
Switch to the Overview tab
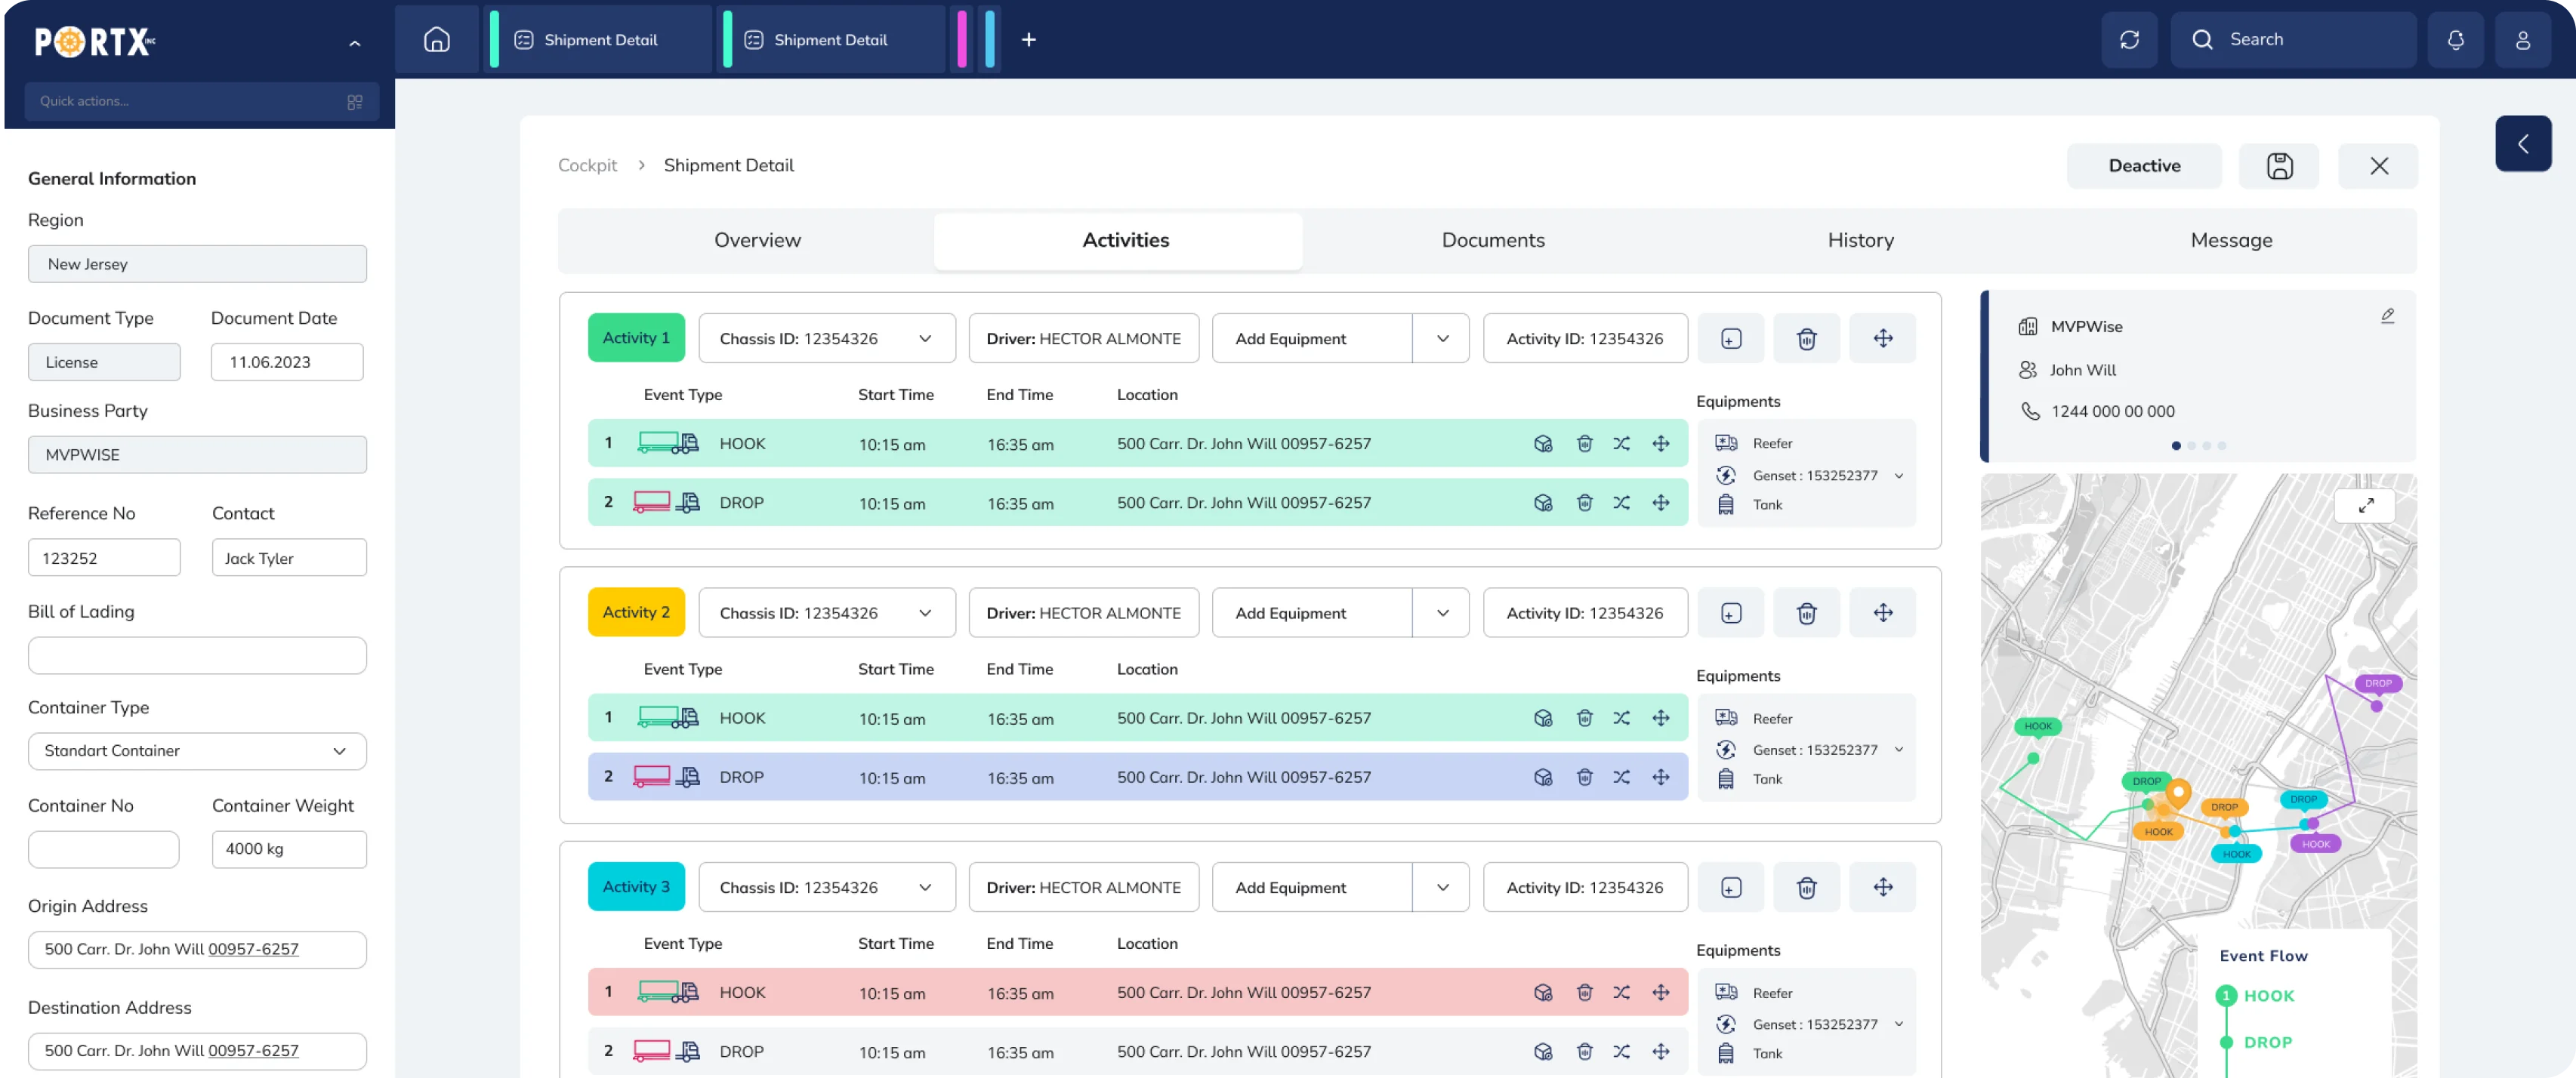(757, 240)
